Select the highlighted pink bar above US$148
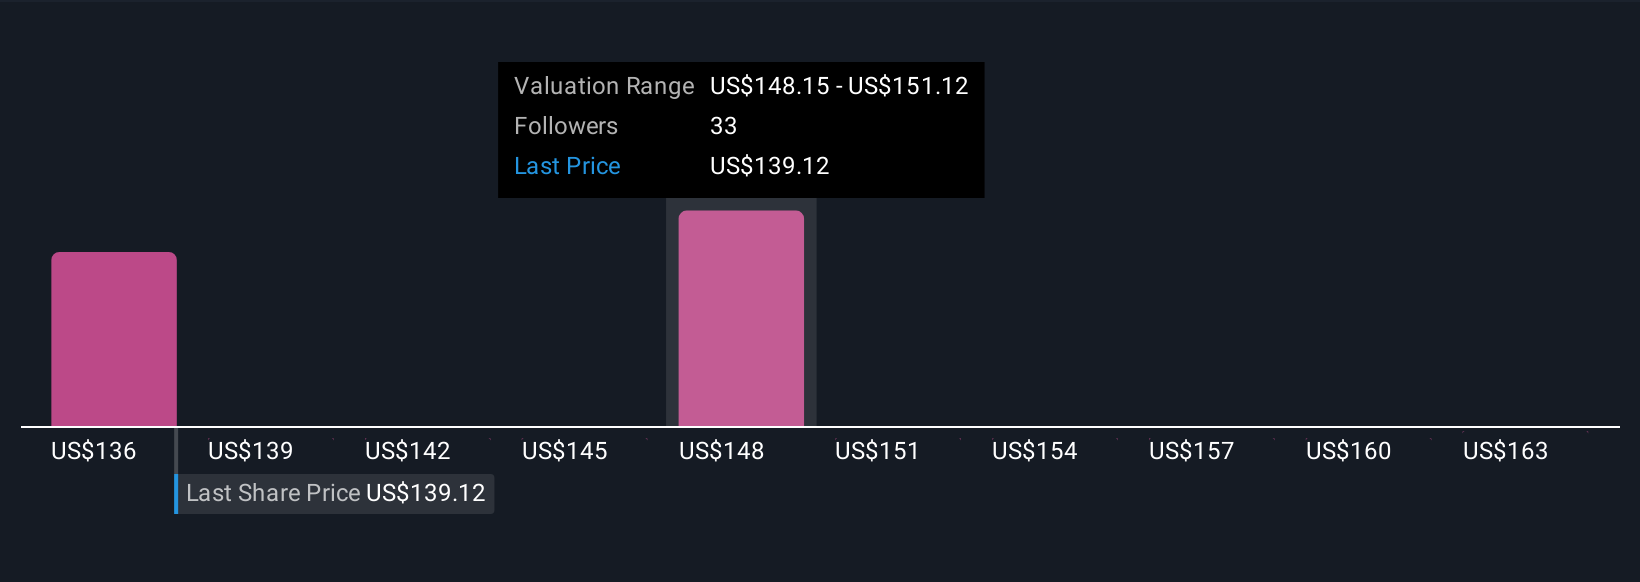 pyautogui.click(x=741, y=318)
